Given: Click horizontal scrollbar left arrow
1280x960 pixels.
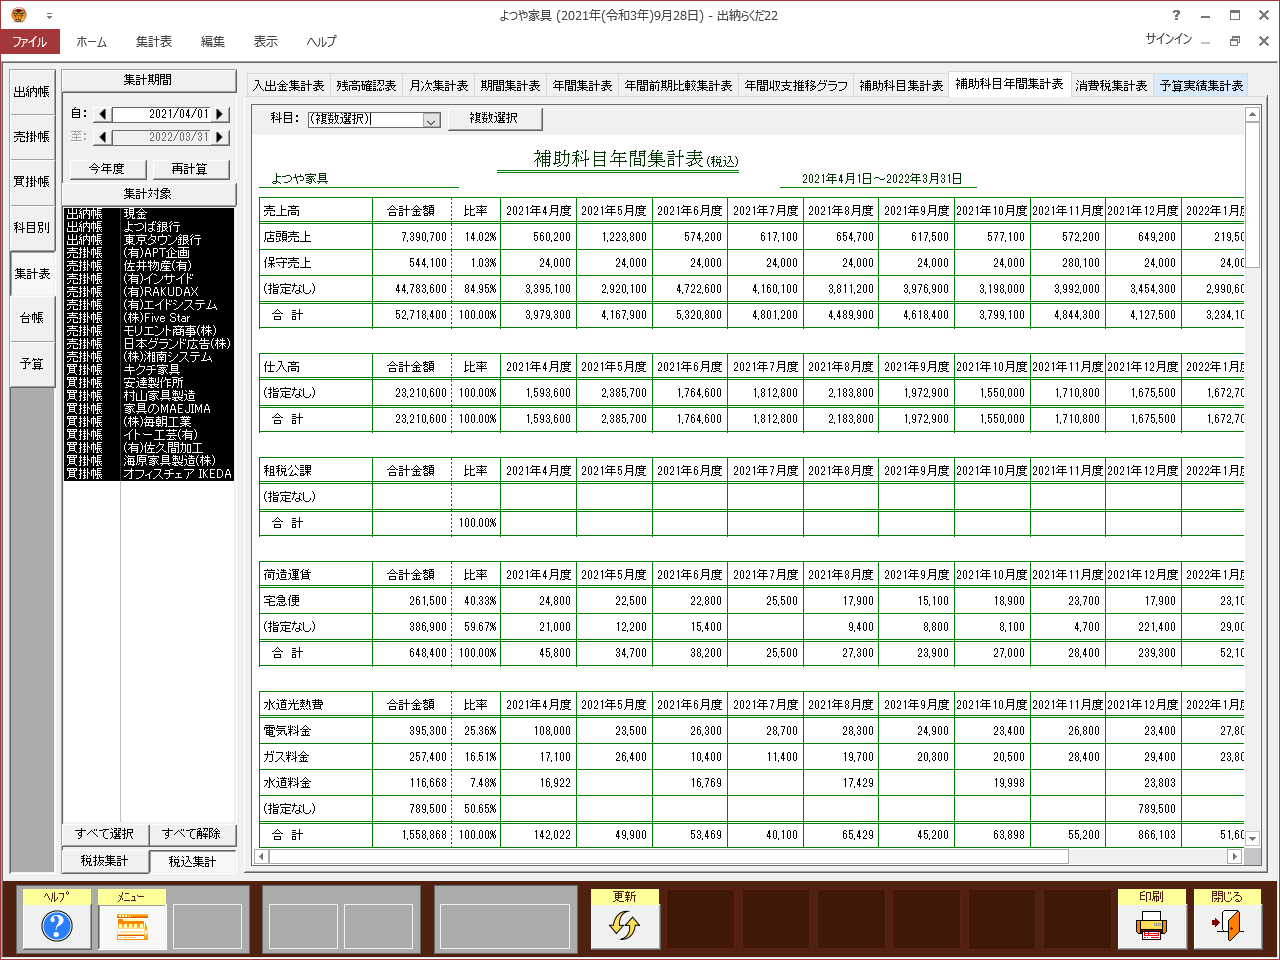Looking at the screenshot, I should pyautogui.click(x=262, y=857).
